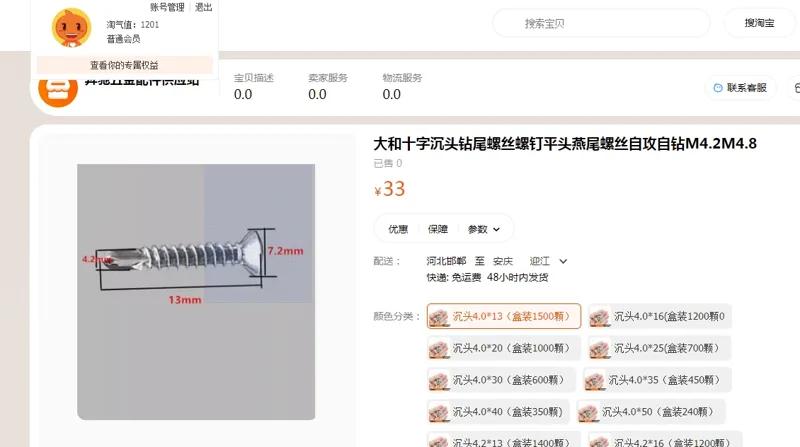Click 快递: 免运费 shipping info text
Screen dimensions: 800x447
point(454,278)
